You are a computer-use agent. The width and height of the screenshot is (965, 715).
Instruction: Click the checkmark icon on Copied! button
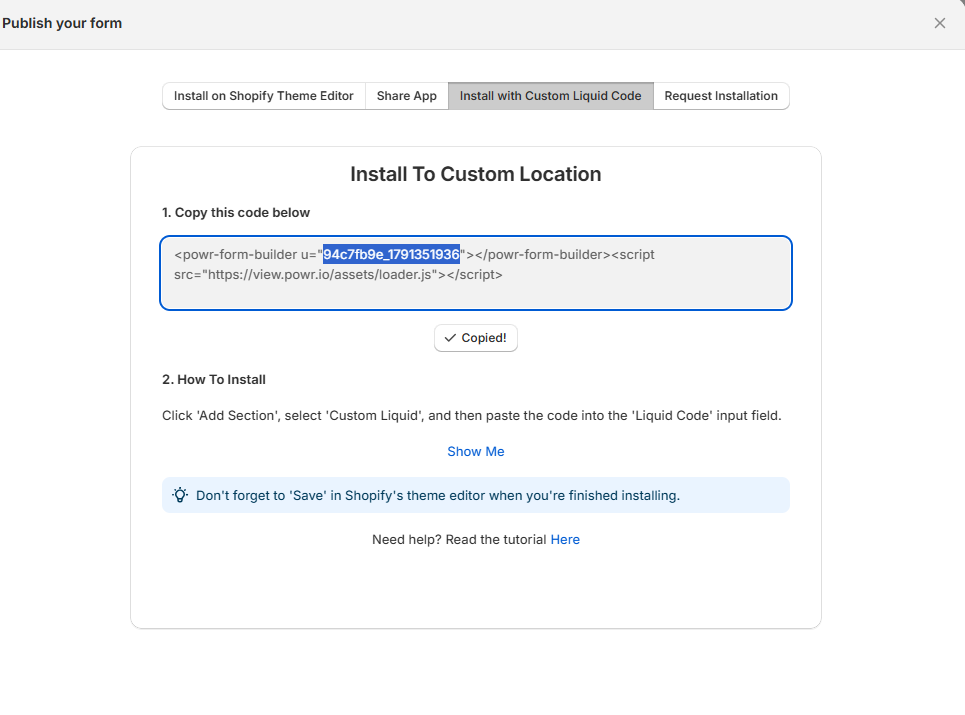tap(450, 338)
